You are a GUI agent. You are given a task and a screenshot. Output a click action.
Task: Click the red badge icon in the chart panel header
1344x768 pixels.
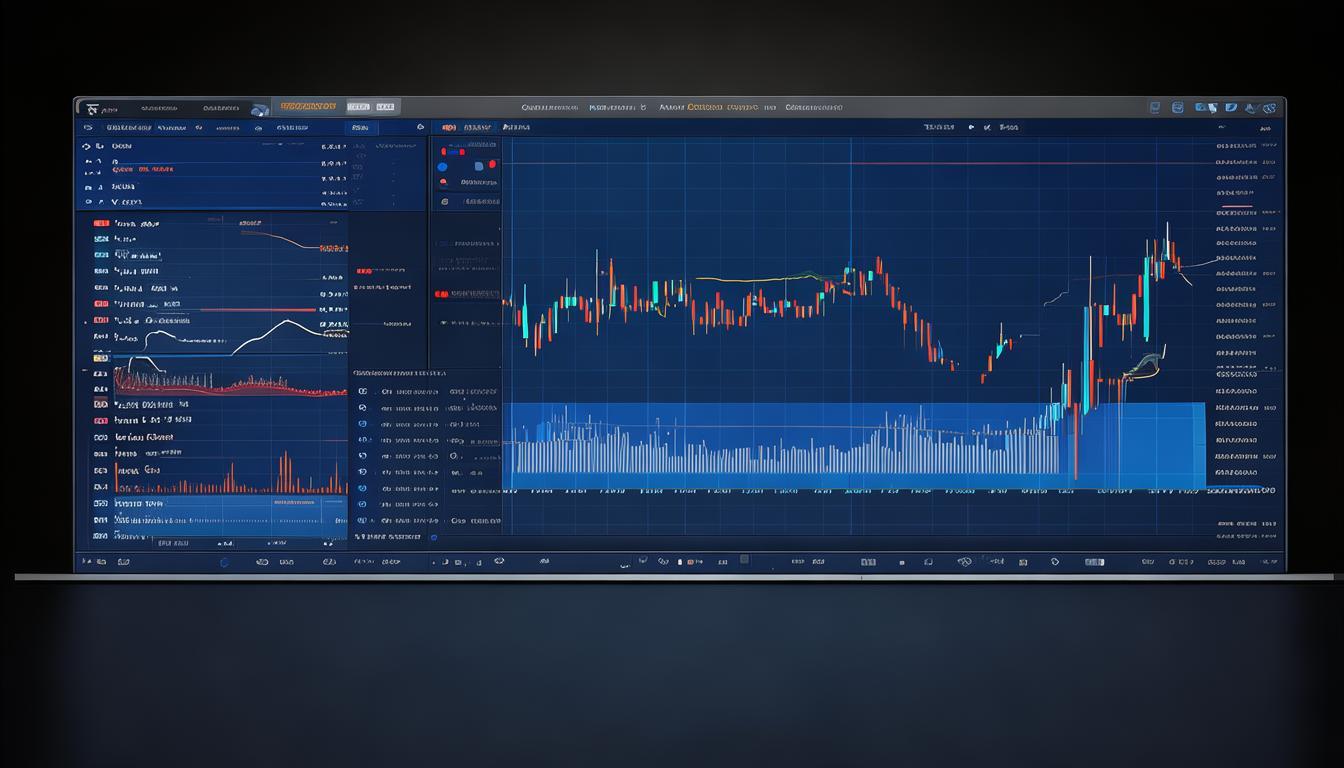click(x=449, y=128)
